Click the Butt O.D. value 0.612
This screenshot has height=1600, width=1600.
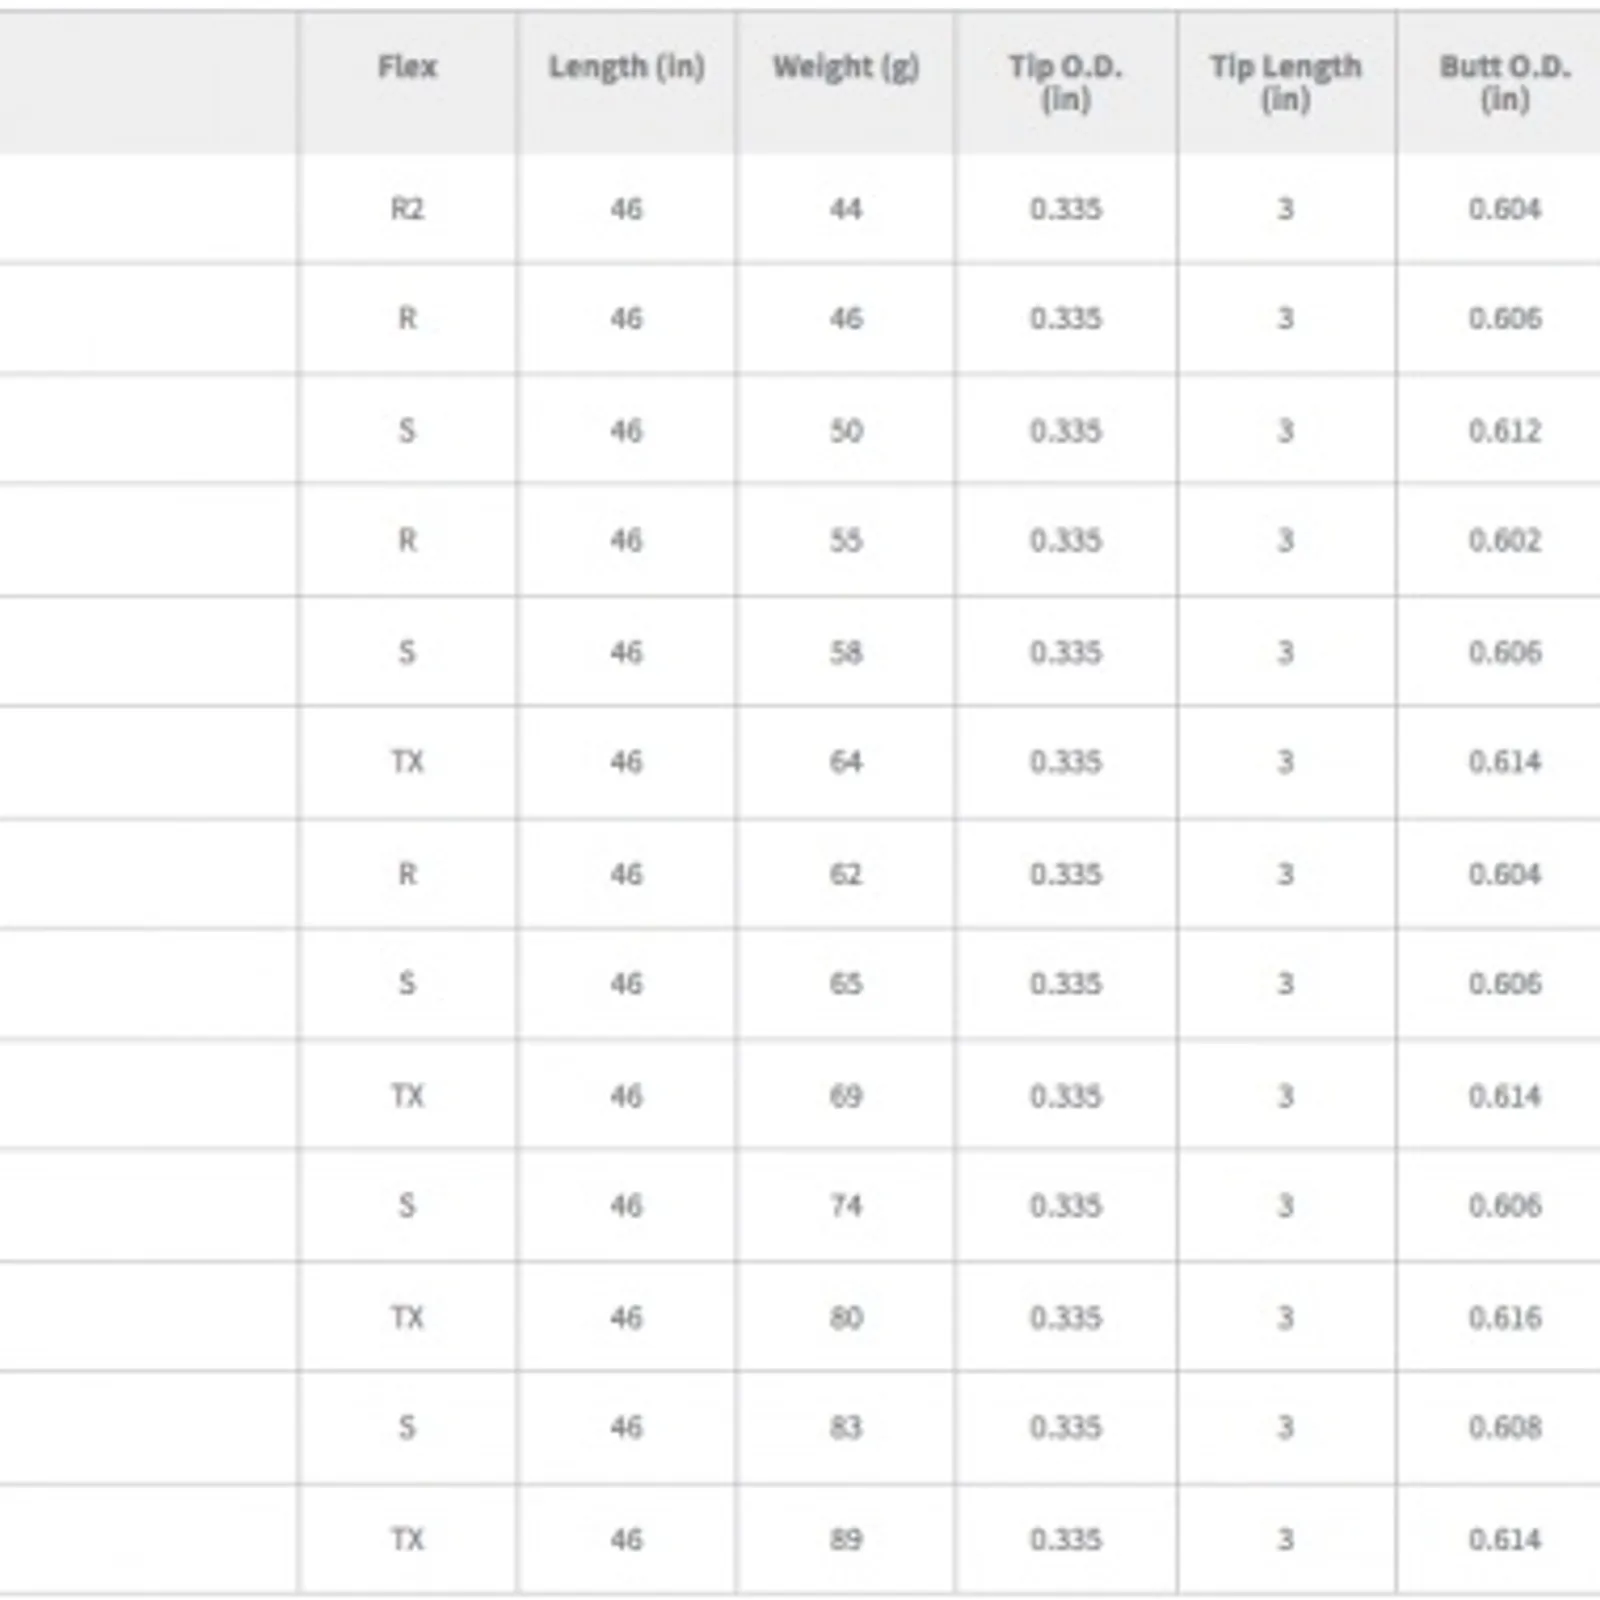point(1504,431)
